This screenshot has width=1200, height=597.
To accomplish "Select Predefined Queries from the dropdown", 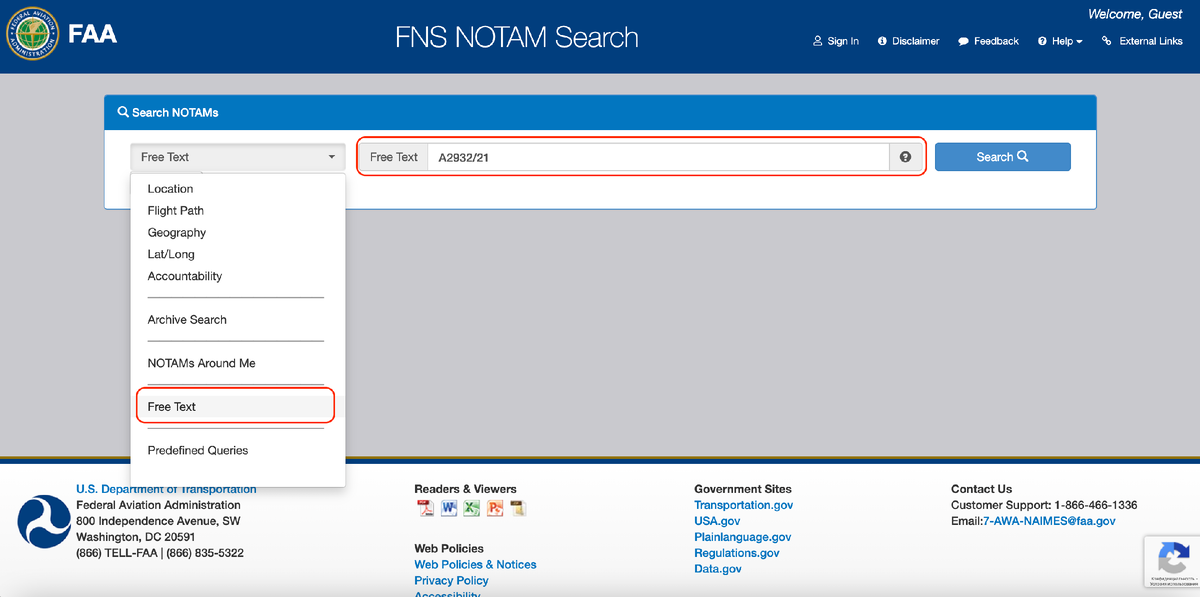I will tap(197, 450).
